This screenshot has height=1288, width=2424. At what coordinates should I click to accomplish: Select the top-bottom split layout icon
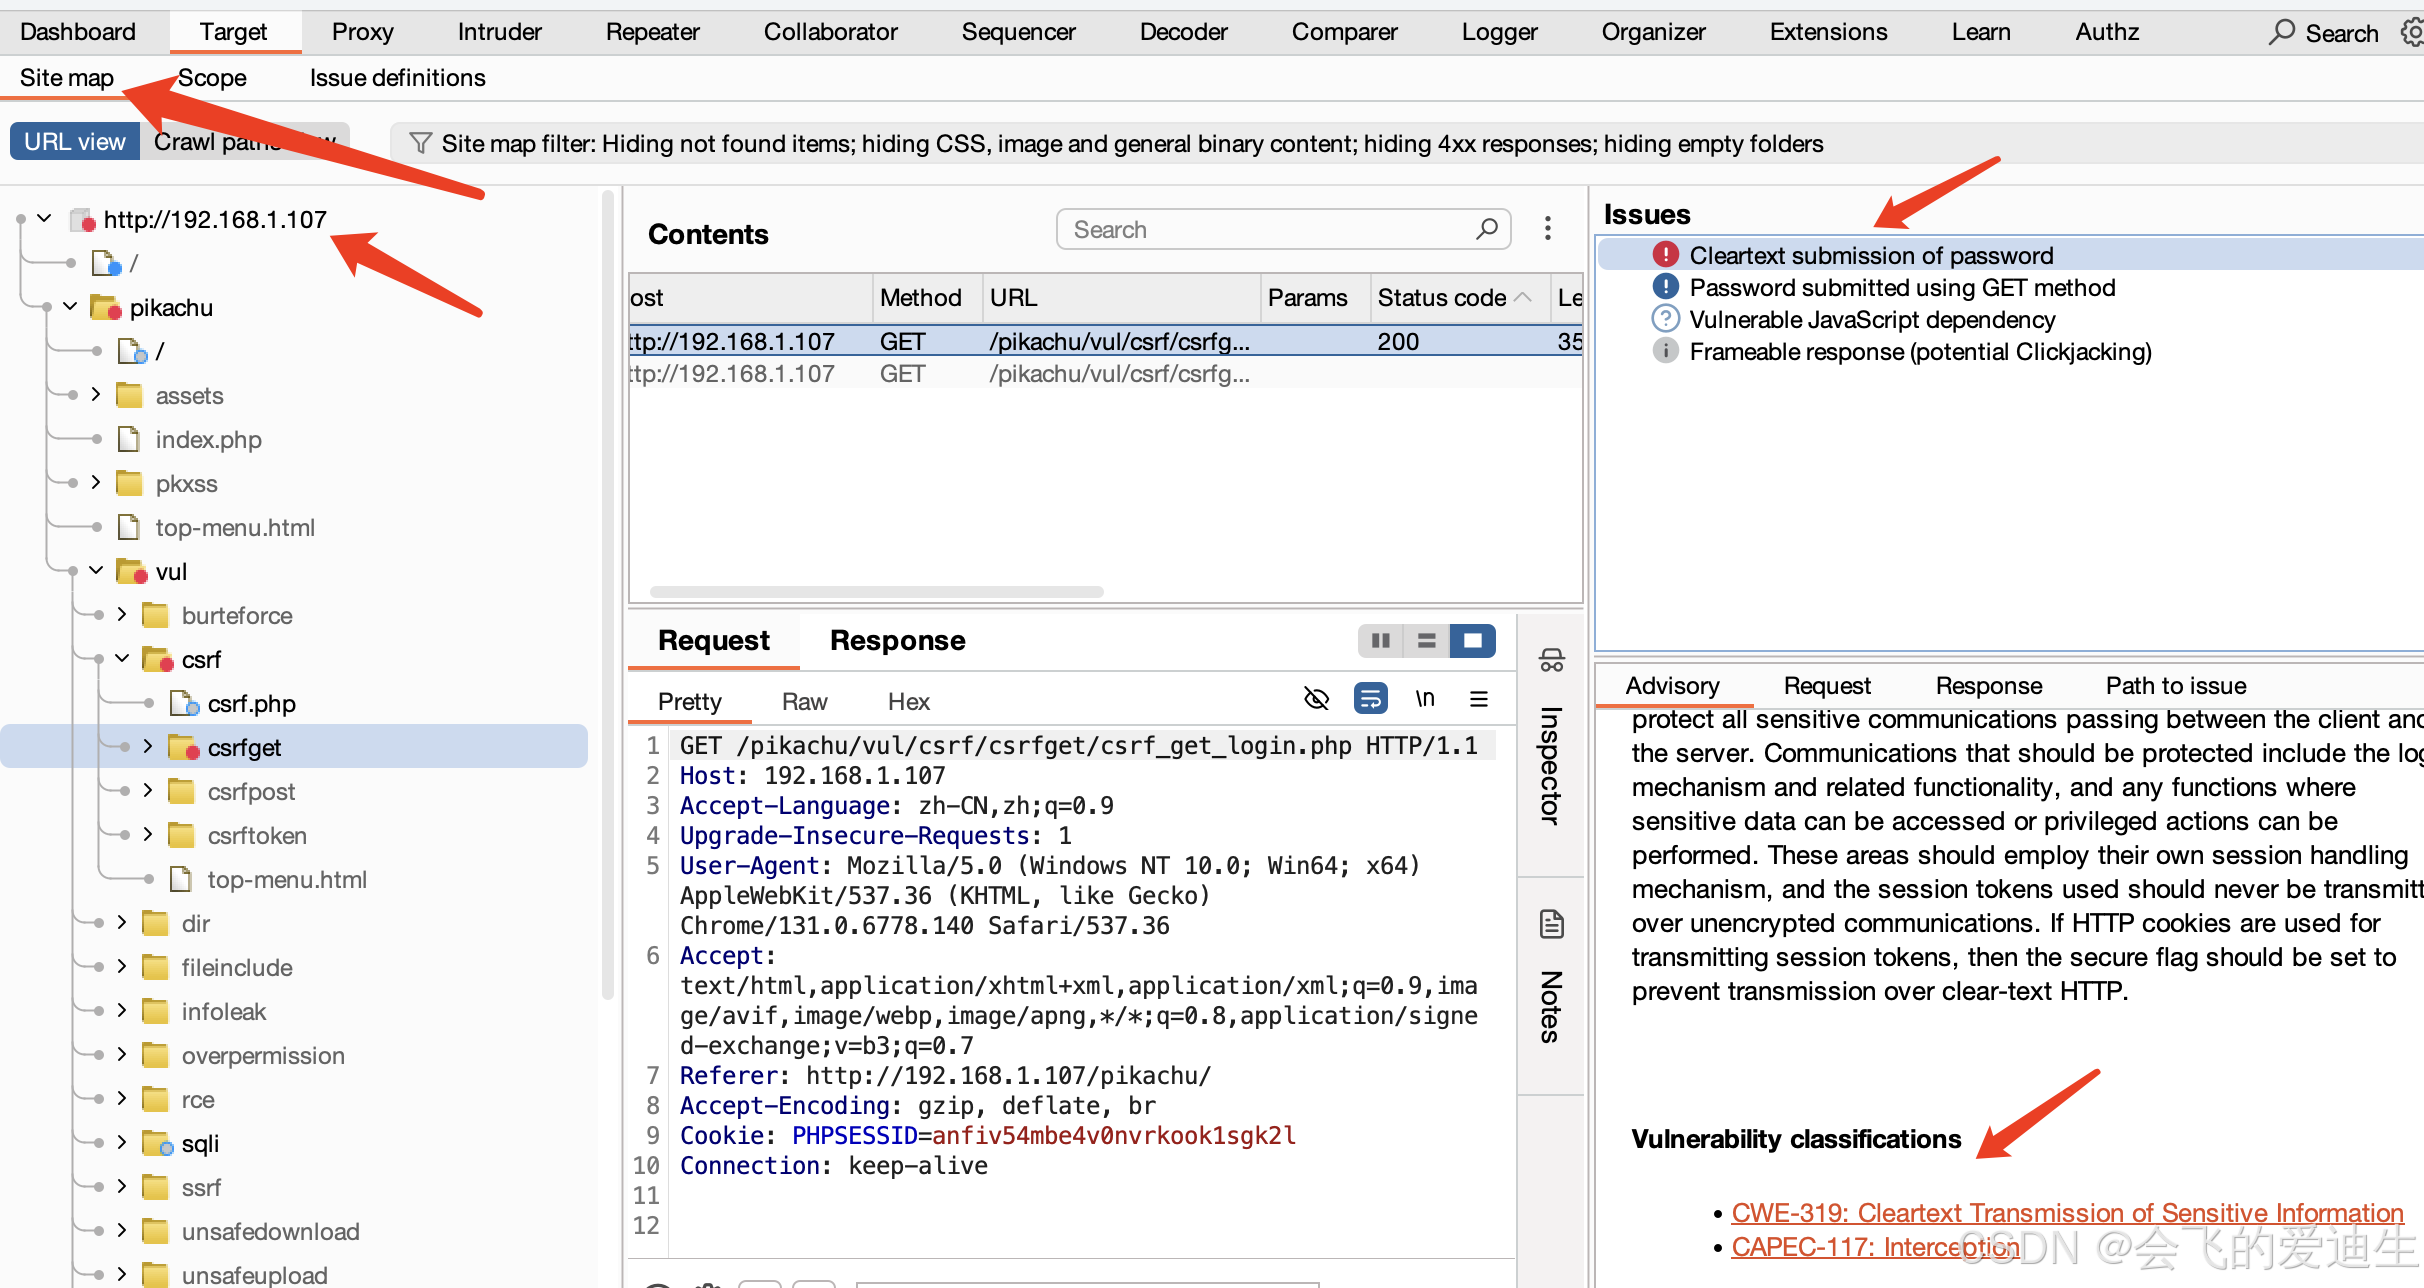pyautogui.click(x=1426, y=641)
